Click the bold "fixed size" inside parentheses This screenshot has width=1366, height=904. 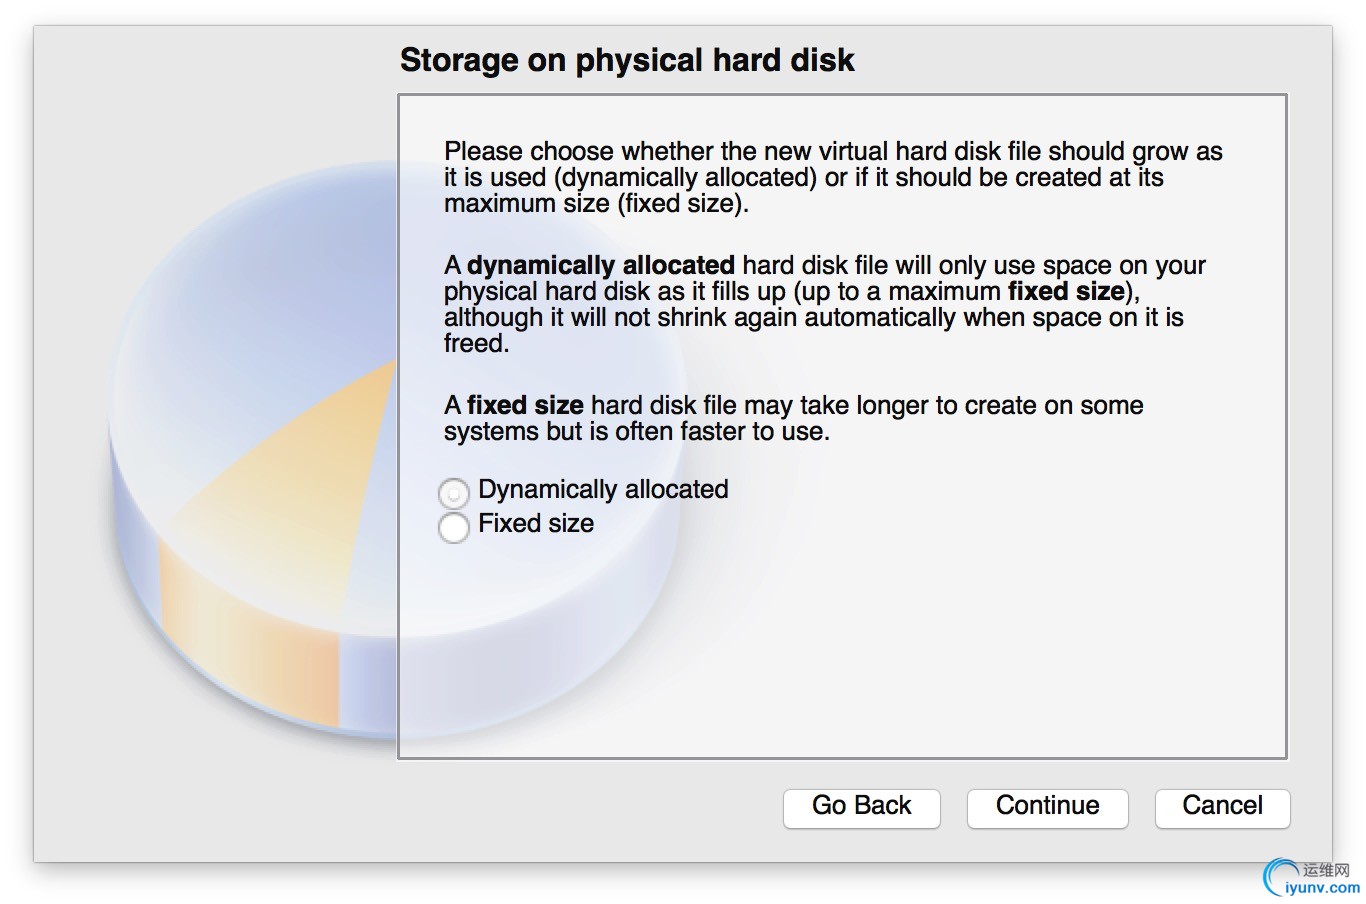point(1066,291)
